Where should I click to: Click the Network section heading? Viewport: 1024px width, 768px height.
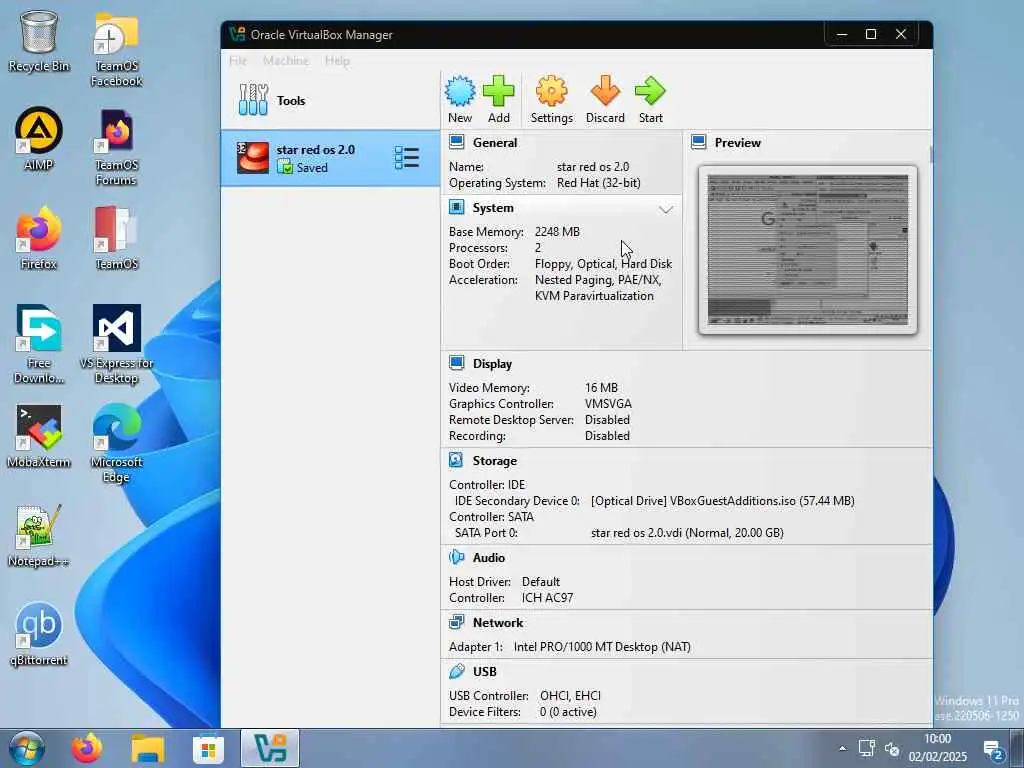pyautogui.click(x=498, y=622)
